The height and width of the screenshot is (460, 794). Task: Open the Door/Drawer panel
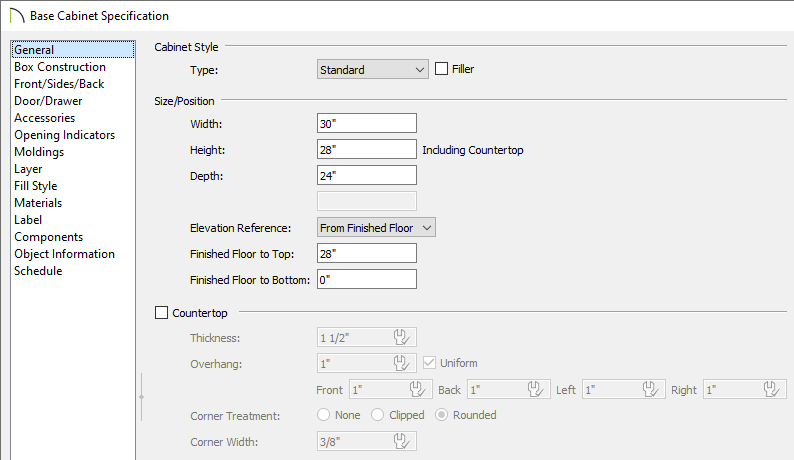48,101
